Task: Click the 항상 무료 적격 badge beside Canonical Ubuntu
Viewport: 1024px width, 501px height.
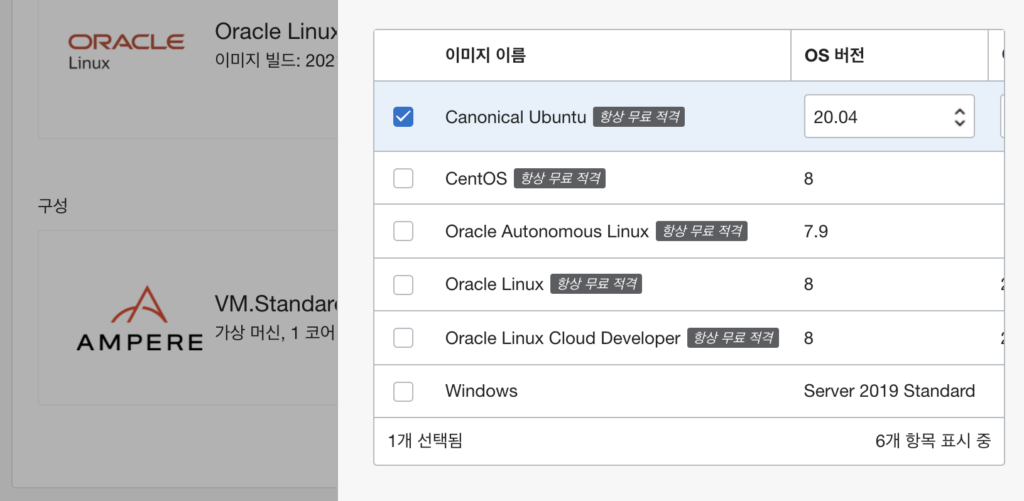Action: point(639,117)
